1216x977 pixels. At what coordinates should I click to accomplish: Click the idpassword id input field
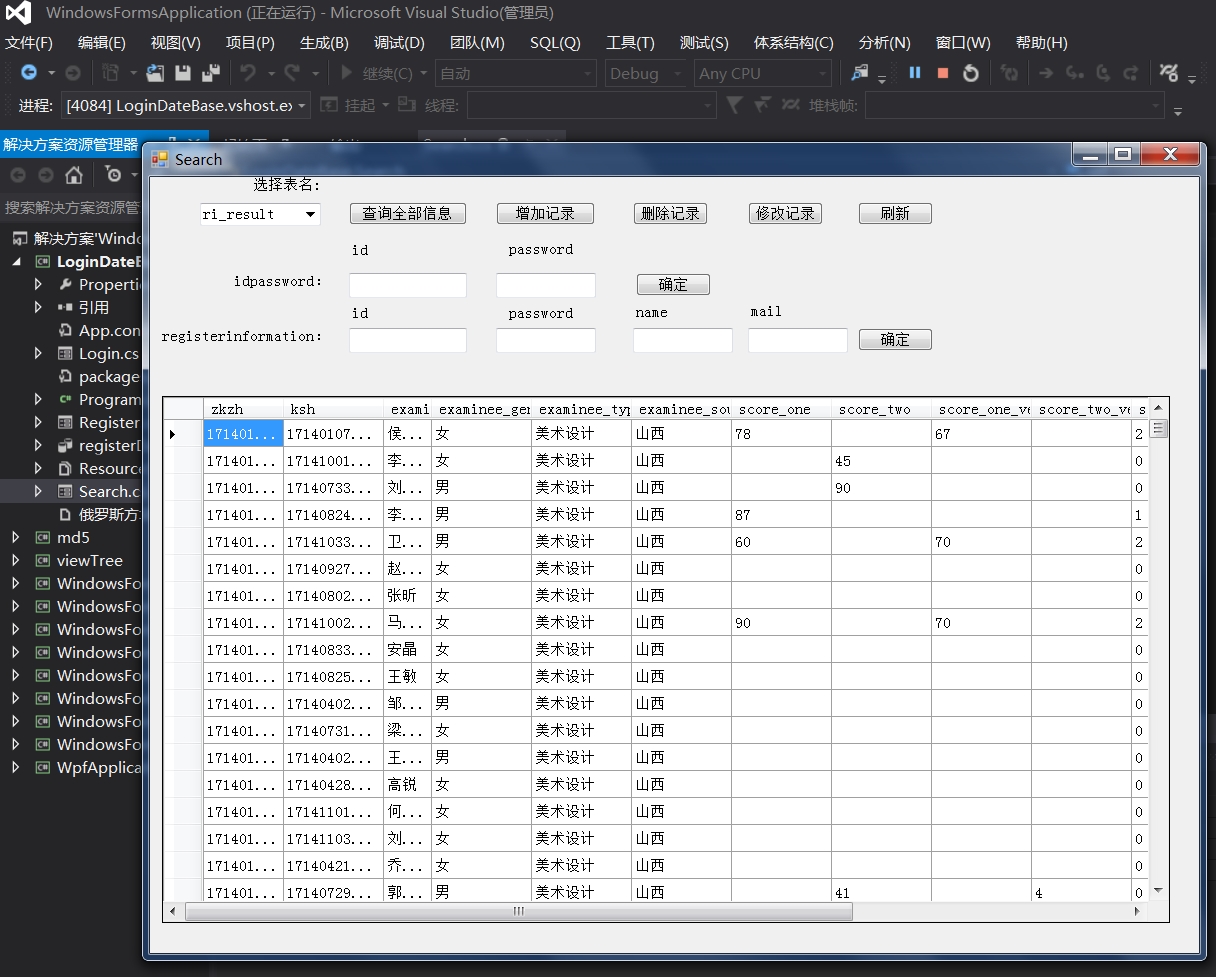(x=408, y=285)
